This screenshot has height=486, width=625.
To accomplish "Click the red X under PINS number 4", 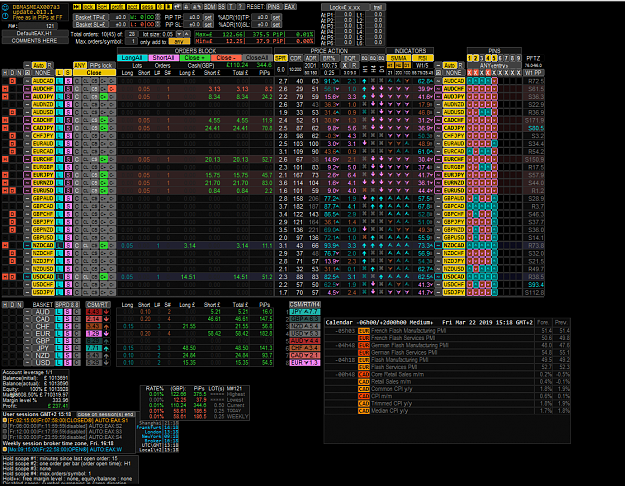I will point(488,73).
